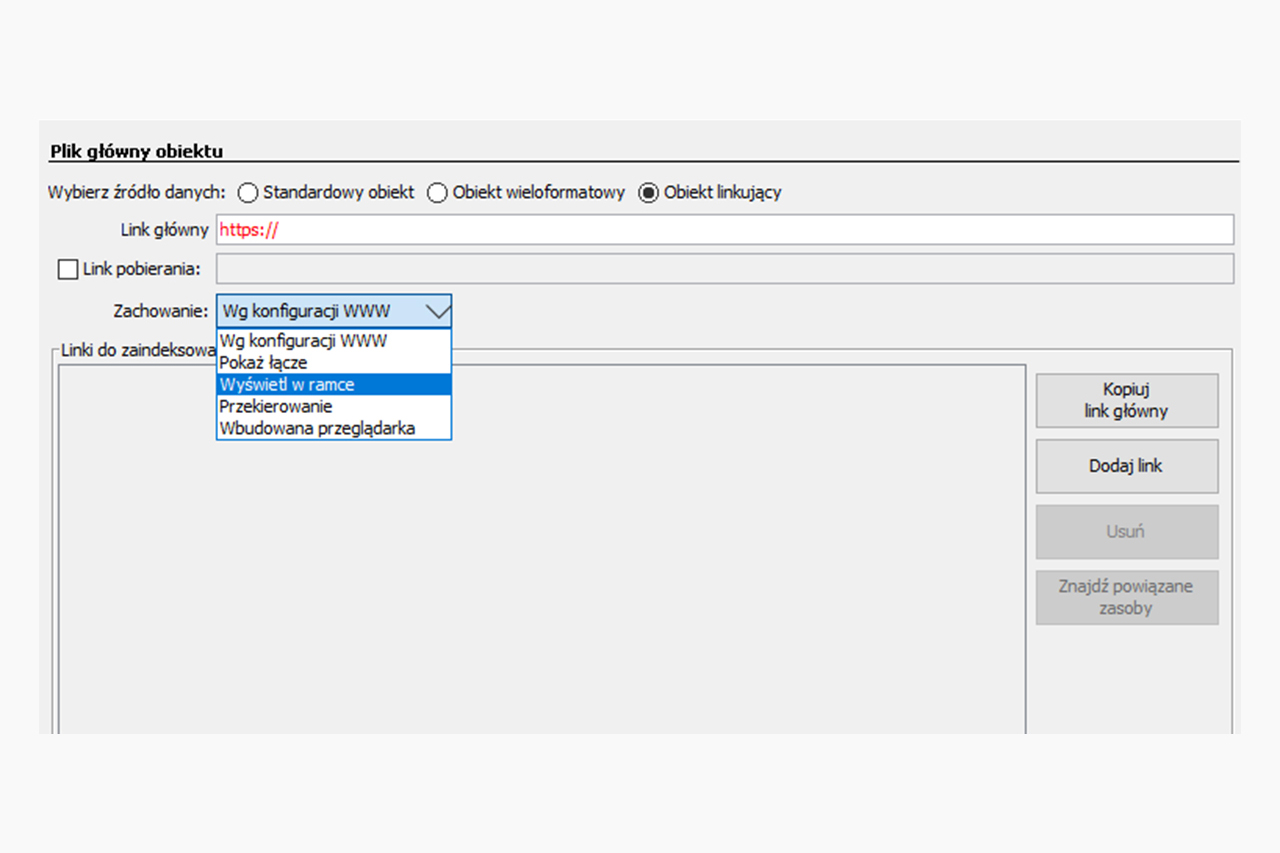
Task: Click the Plik główny obiektu section header
Action: pos(136,152)
